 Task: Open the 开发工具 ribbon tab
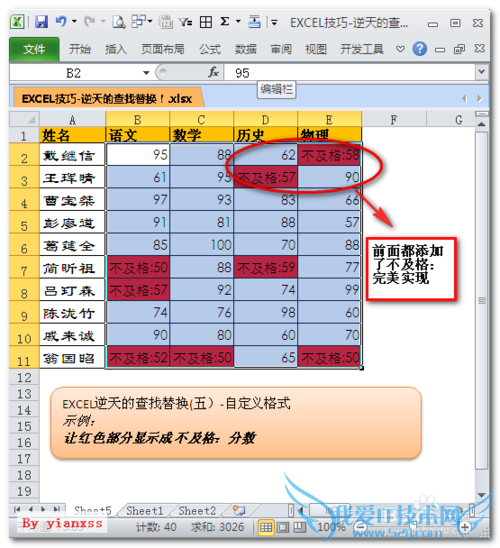coord(362,49)
